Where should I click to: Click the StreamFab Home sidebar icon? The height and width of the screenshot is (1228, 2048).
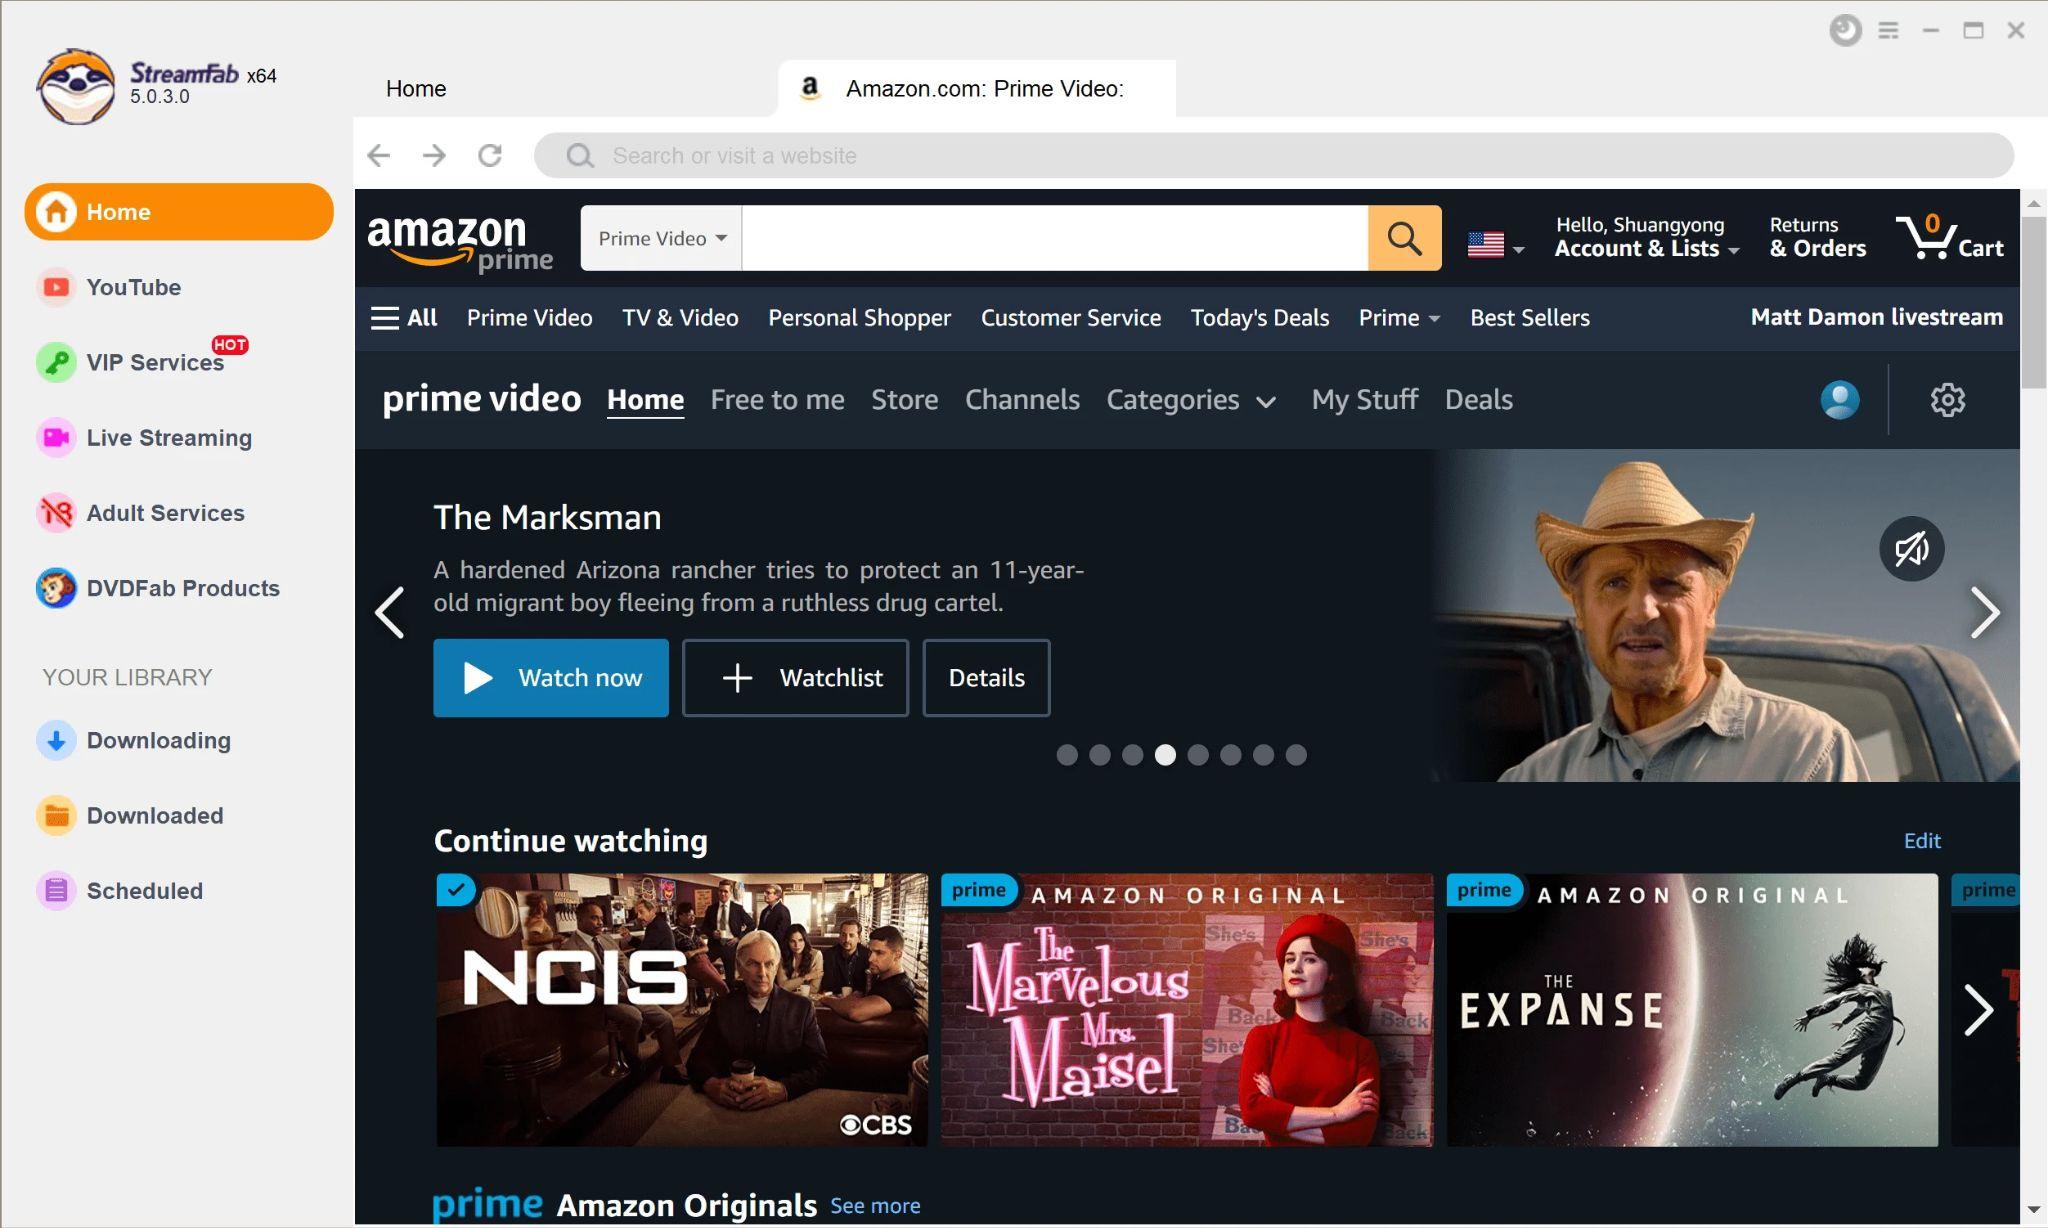[x=56, y=212]
